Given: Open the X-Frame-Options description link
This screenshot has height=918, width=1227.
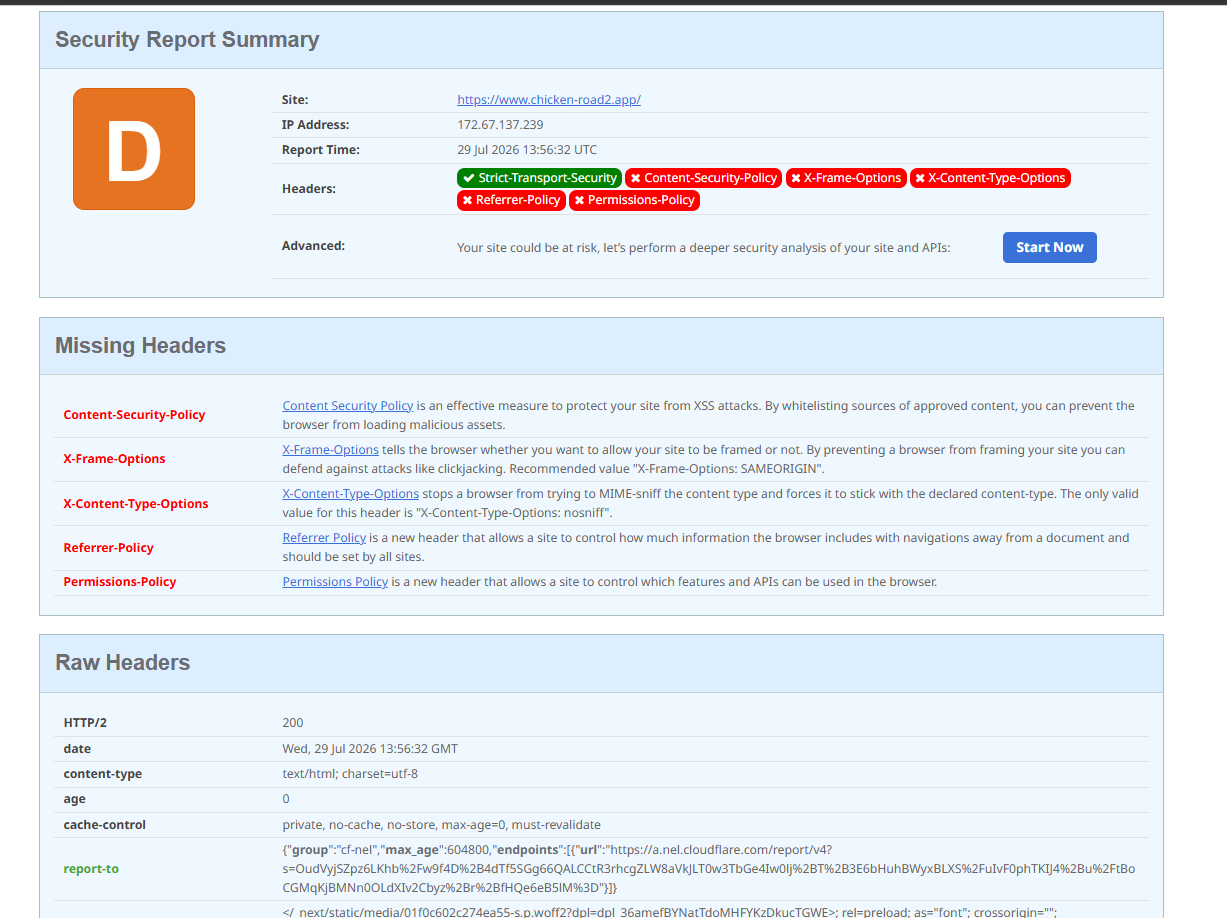Looking at the screenshot, I should click(331, 450).
